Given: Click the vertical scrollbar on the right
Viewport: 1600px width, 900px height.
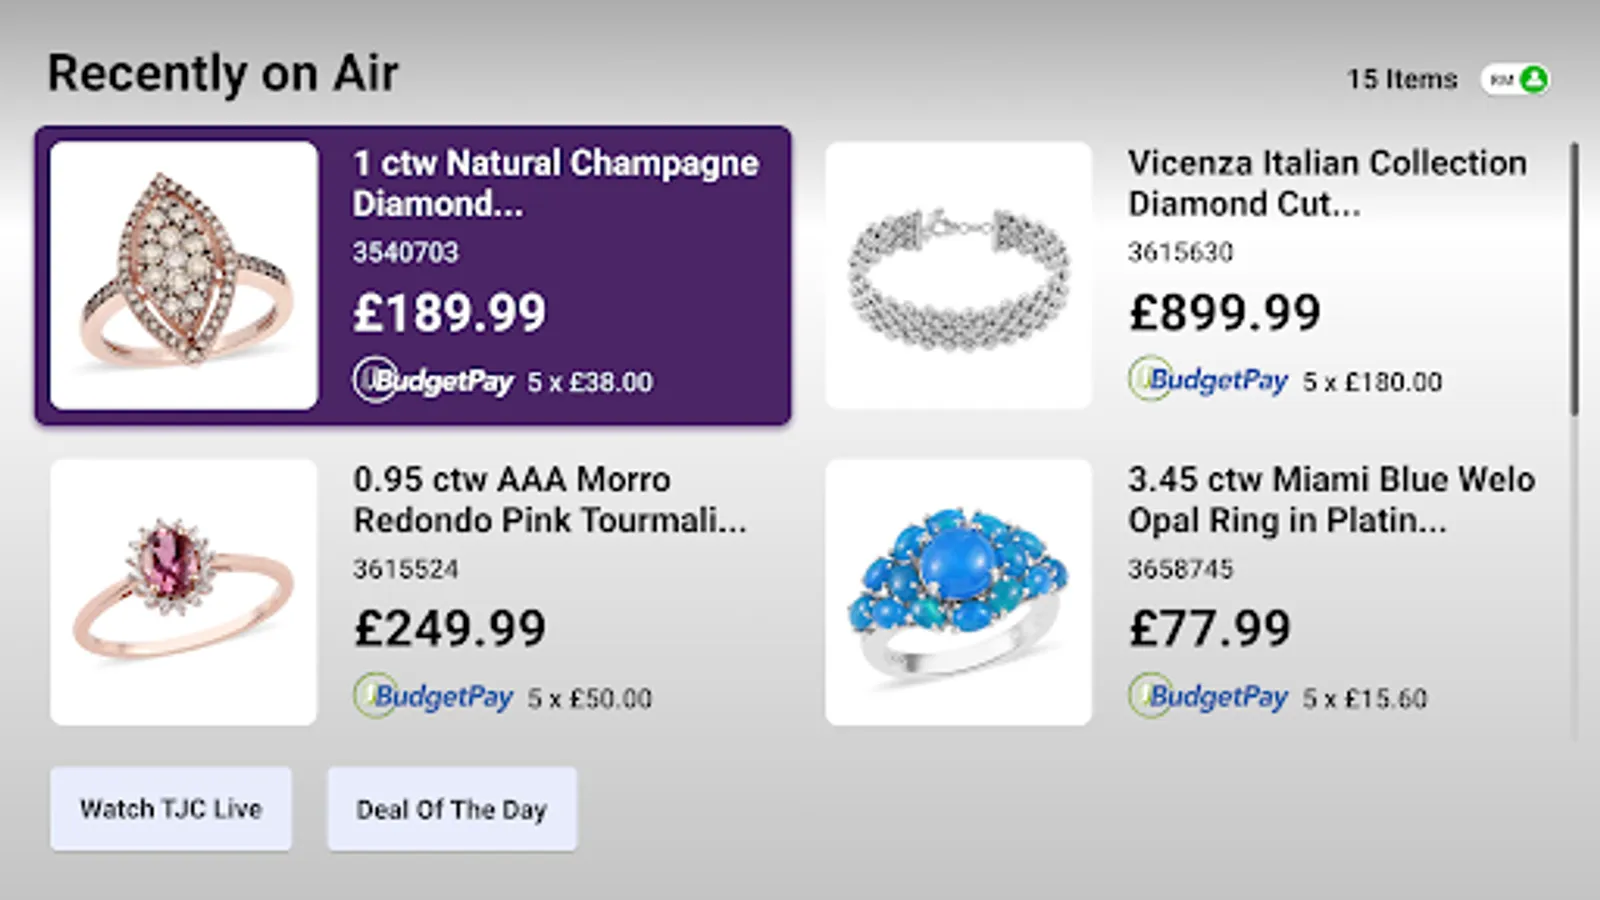Looking at the screenshot, I should (x=1574, y=280).
